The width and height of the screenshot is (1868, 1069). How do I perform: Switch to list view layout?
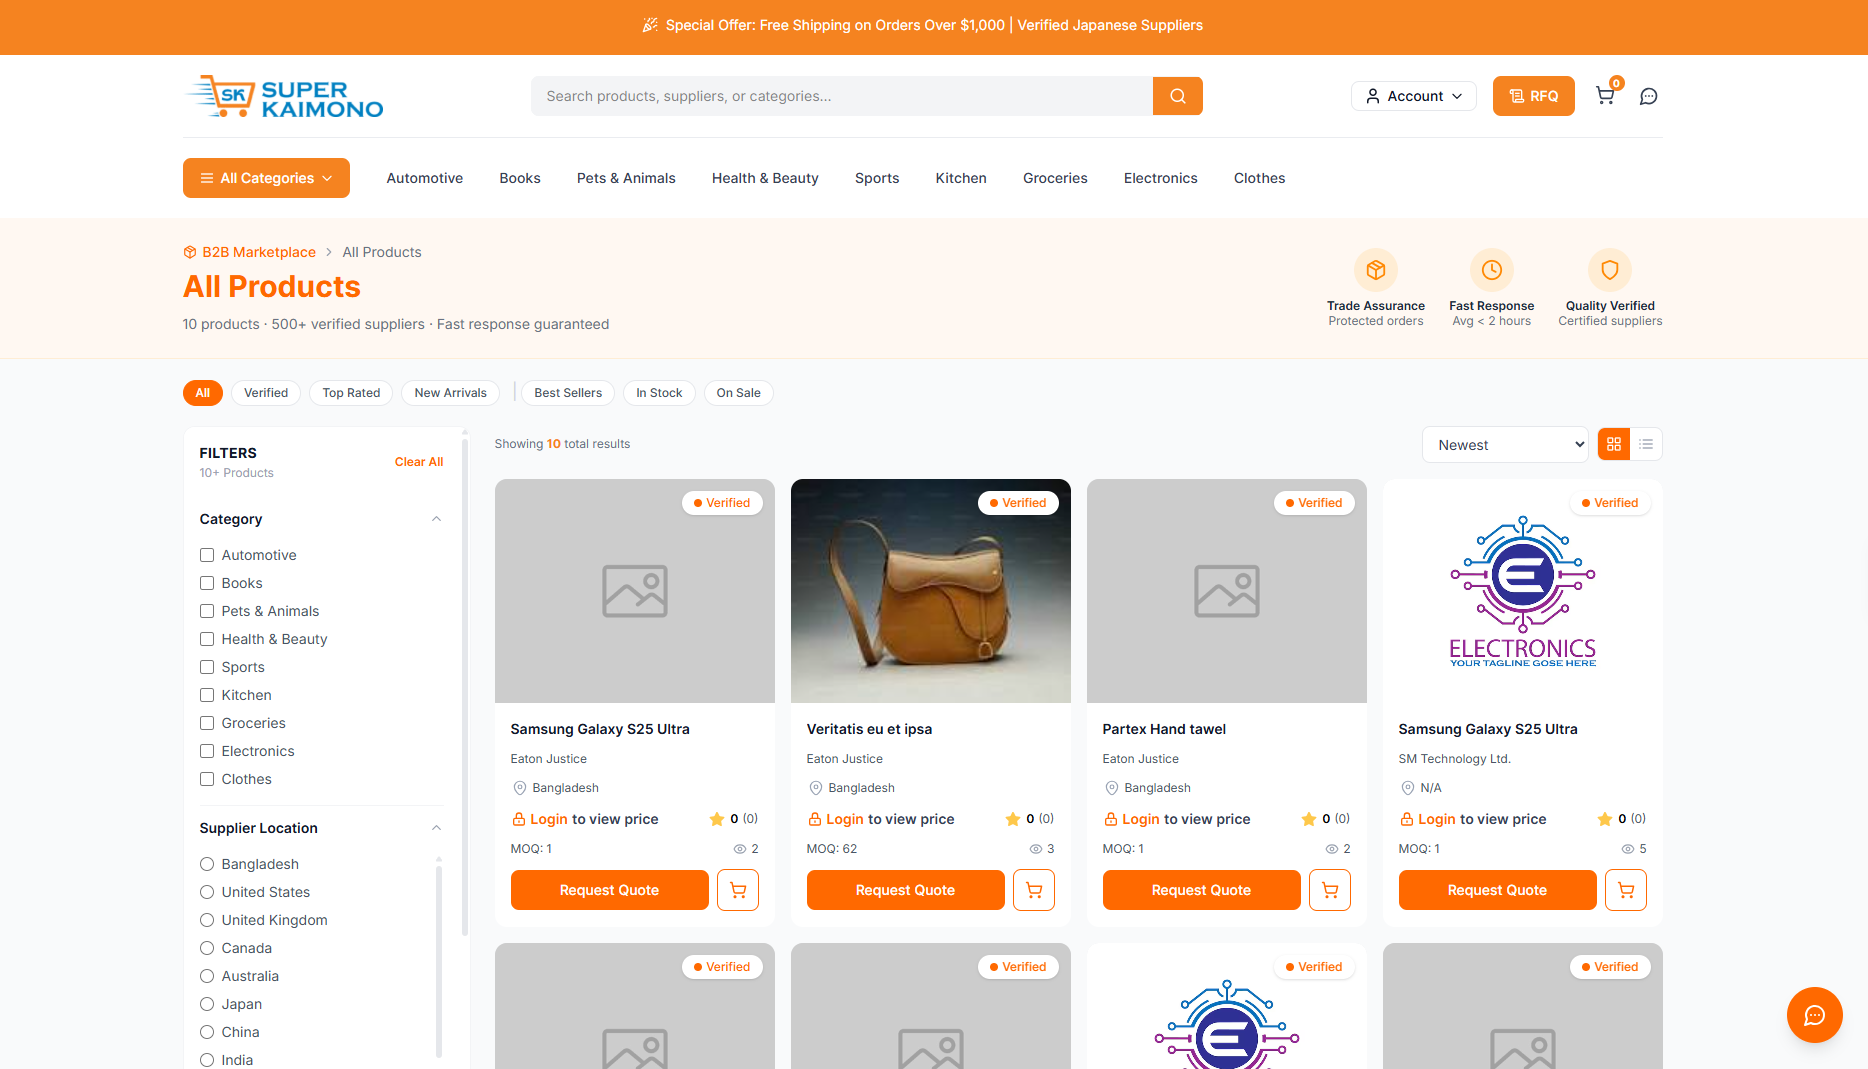1646,444
